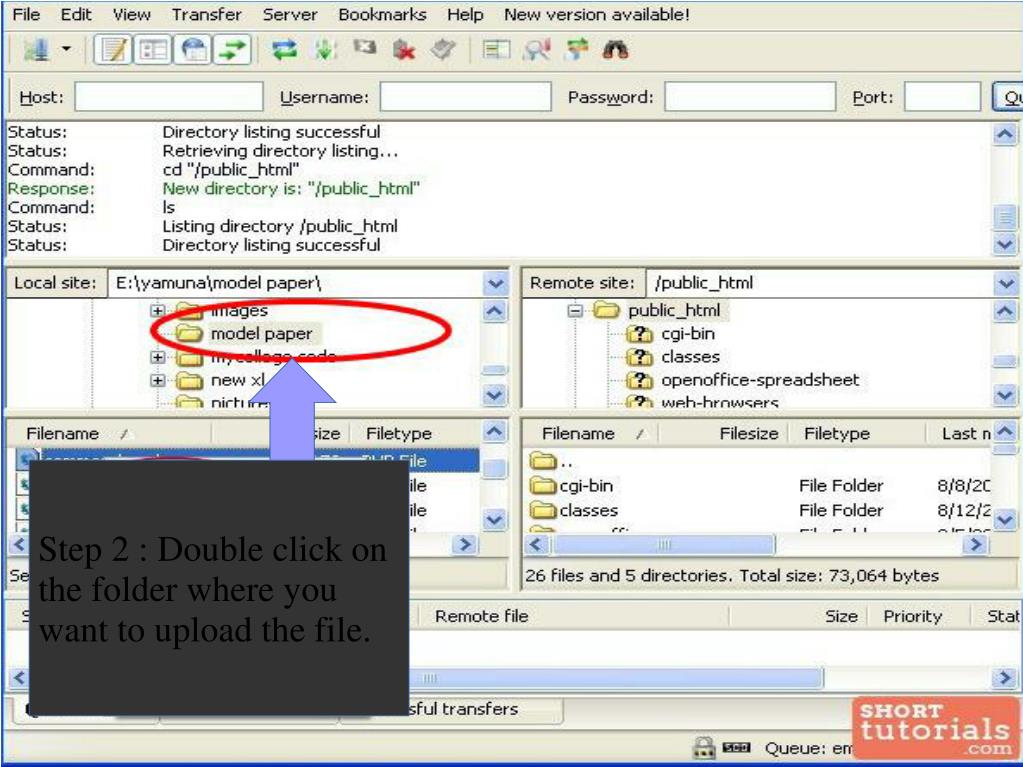Toggle the local directory tree view

click(153, 50)
